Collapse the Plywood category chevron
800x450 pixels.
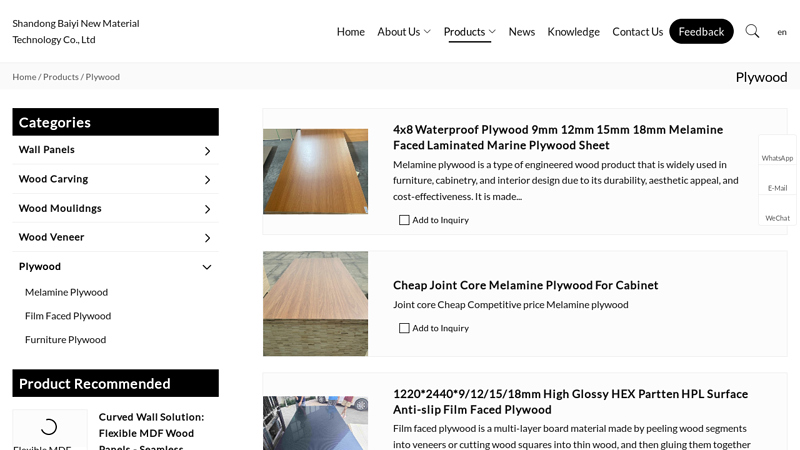pyautogui.click(x=207, y=267)
